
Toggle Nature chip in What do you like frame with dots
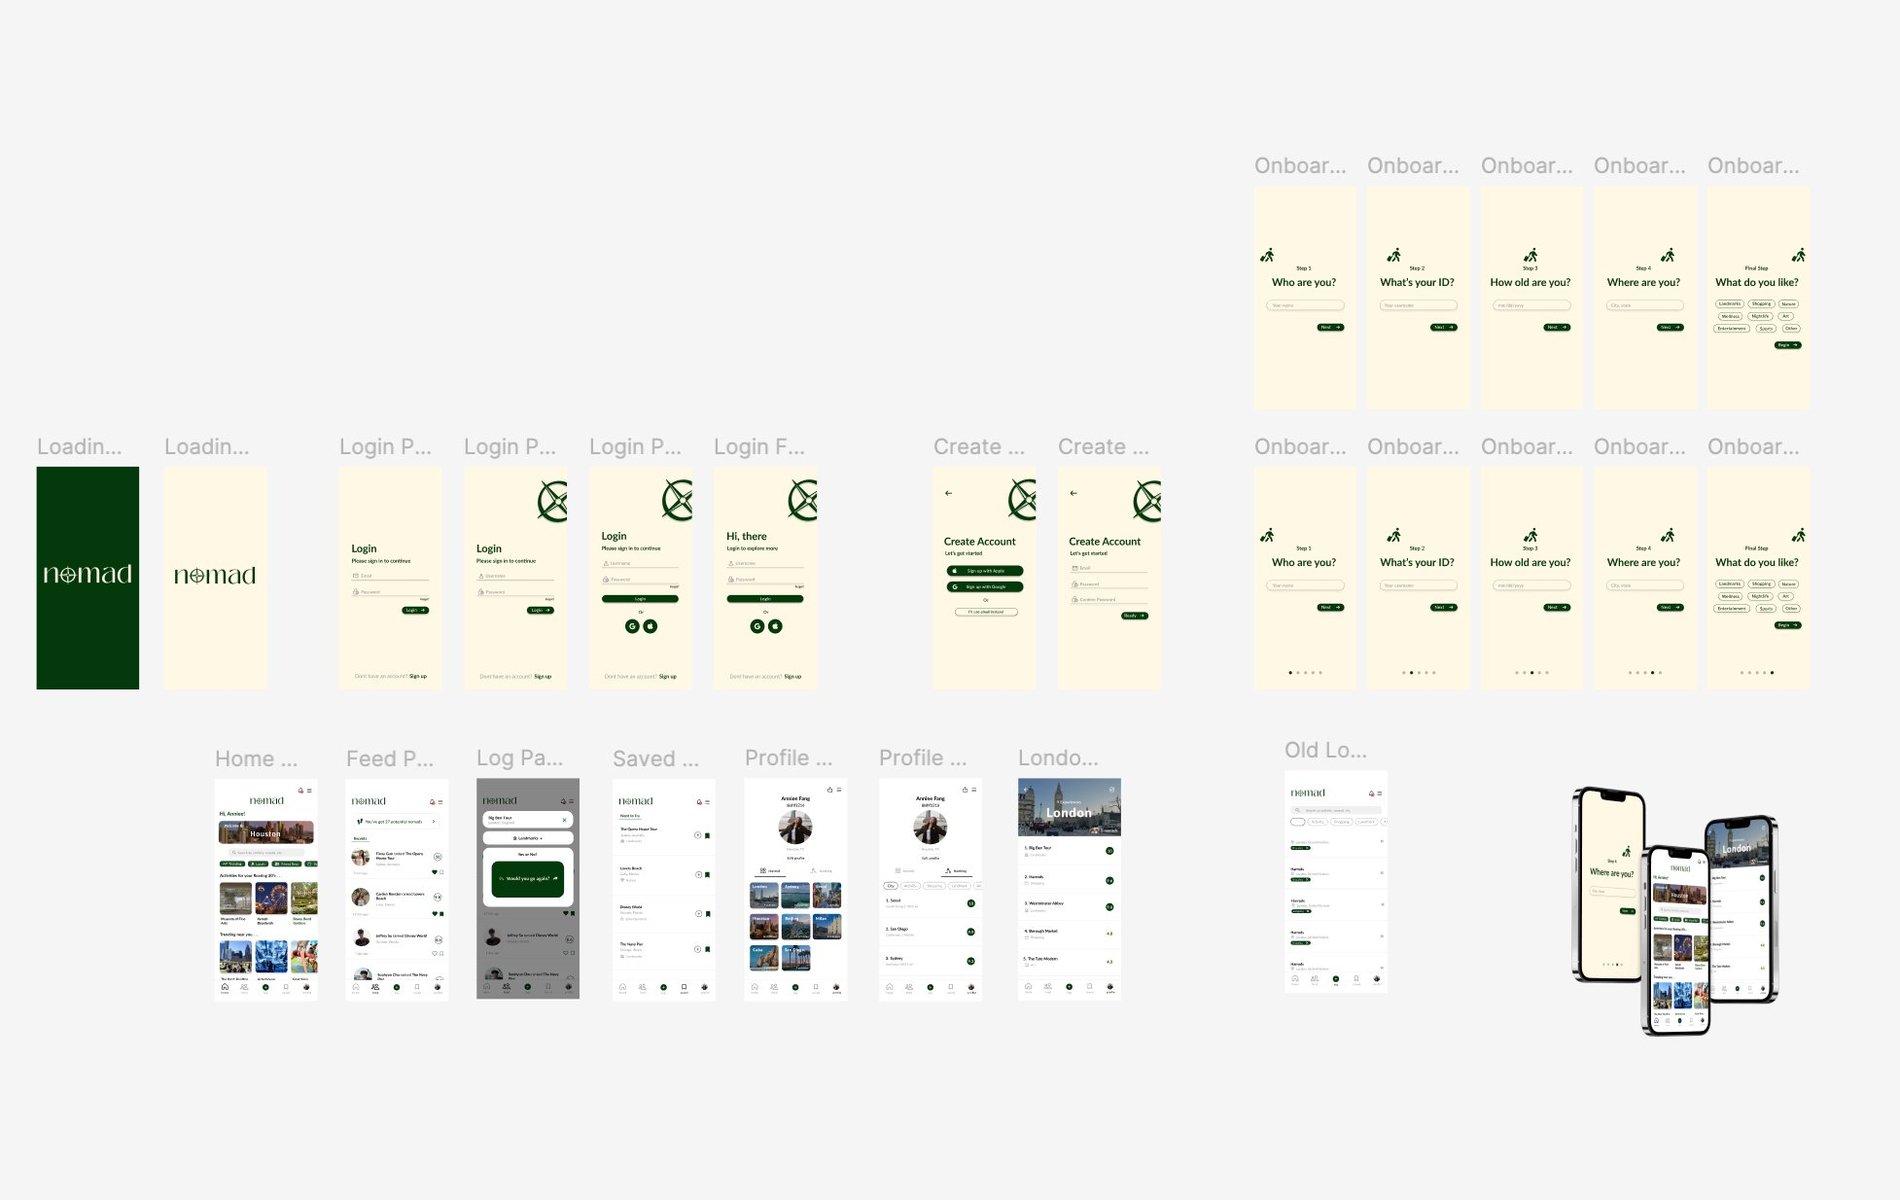[x=1788, y=584]
